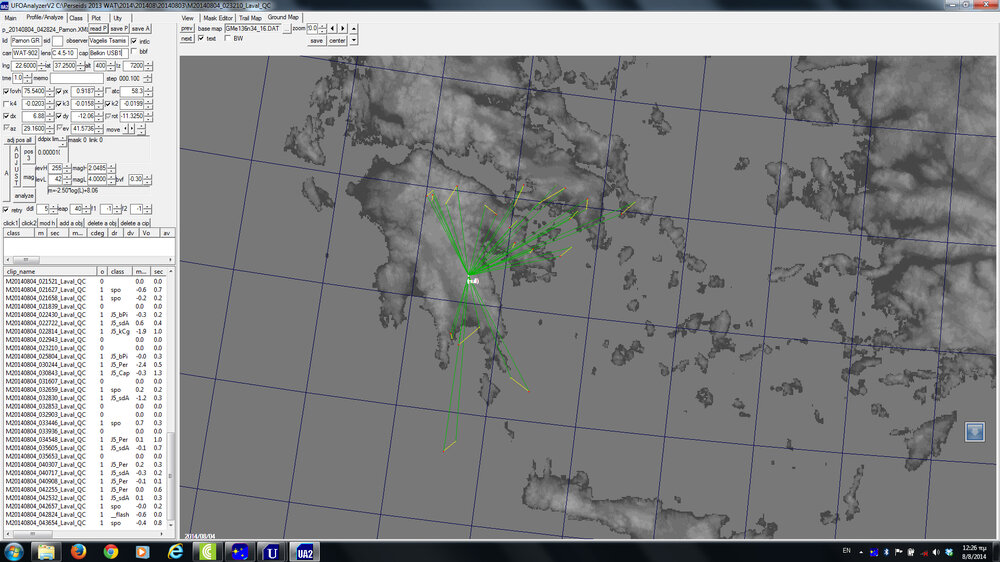Switch to the Trail Map tab
Screen dimensions: 1000x562
[x=251, y=18]
